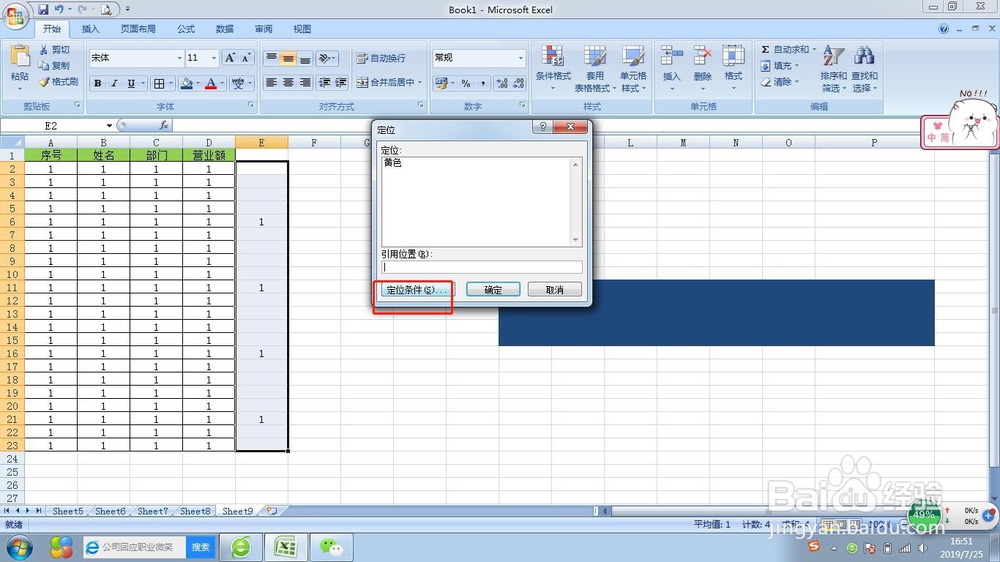Toggle top vertical alignment
The image size is (1000, 562).
pos(271,58)
